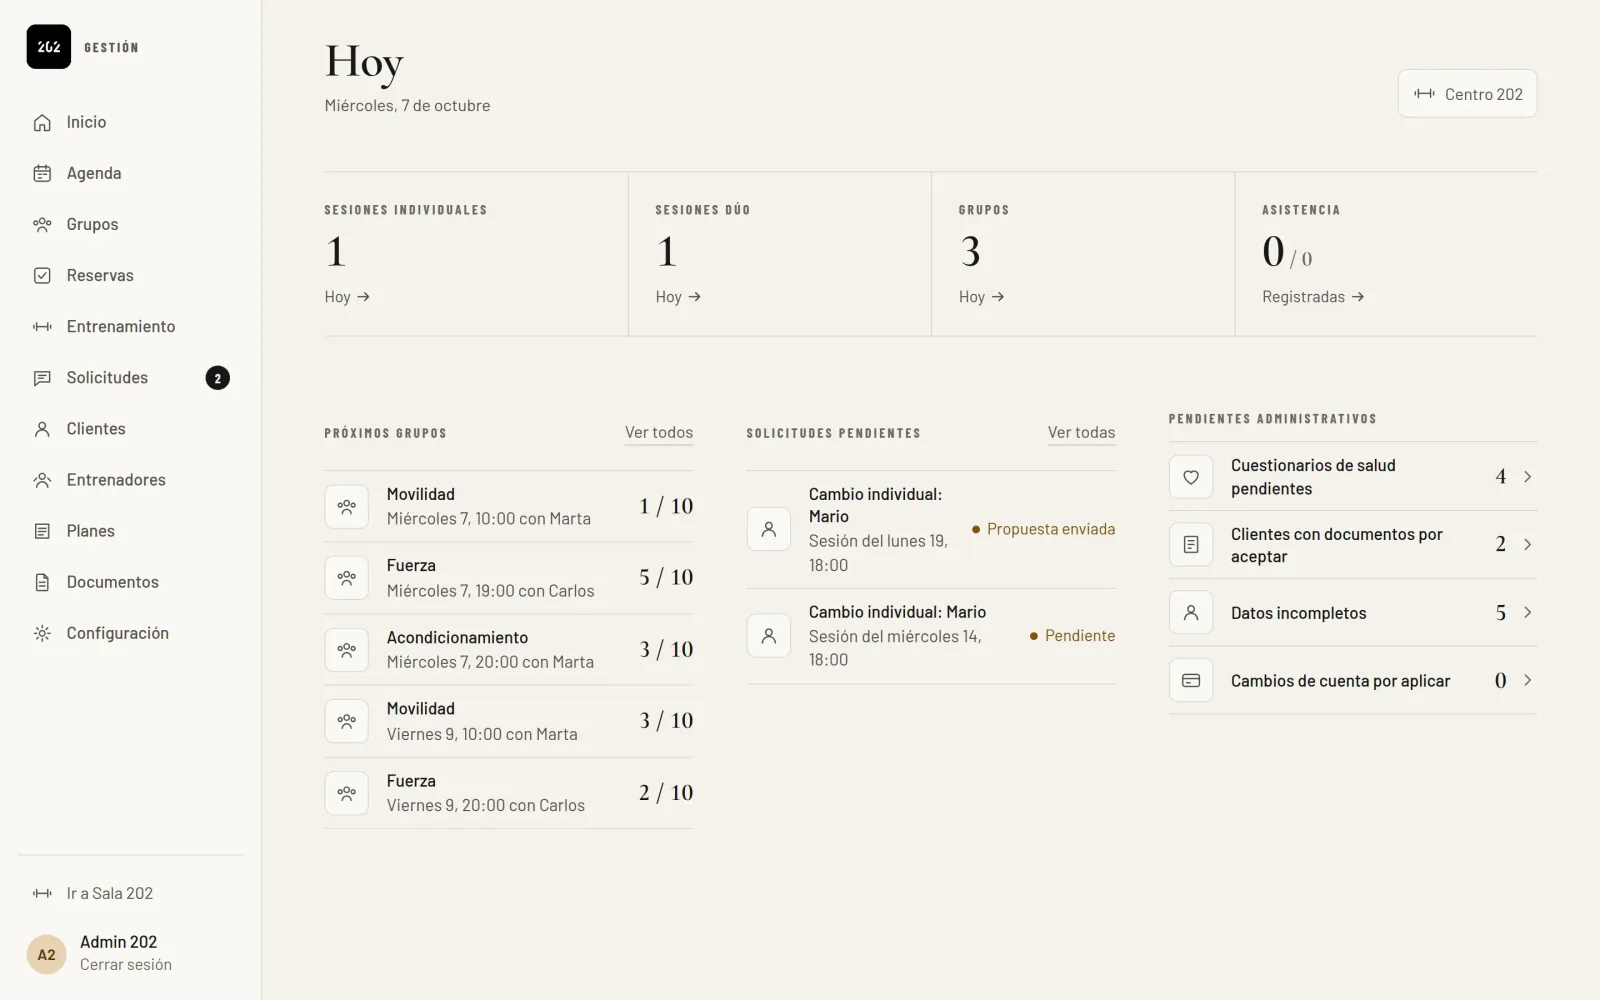This screenshot has width=1600, height=1000.
Task: Open chevron for Cambios de cuenta por aplicar
Action: (1527, 680)
